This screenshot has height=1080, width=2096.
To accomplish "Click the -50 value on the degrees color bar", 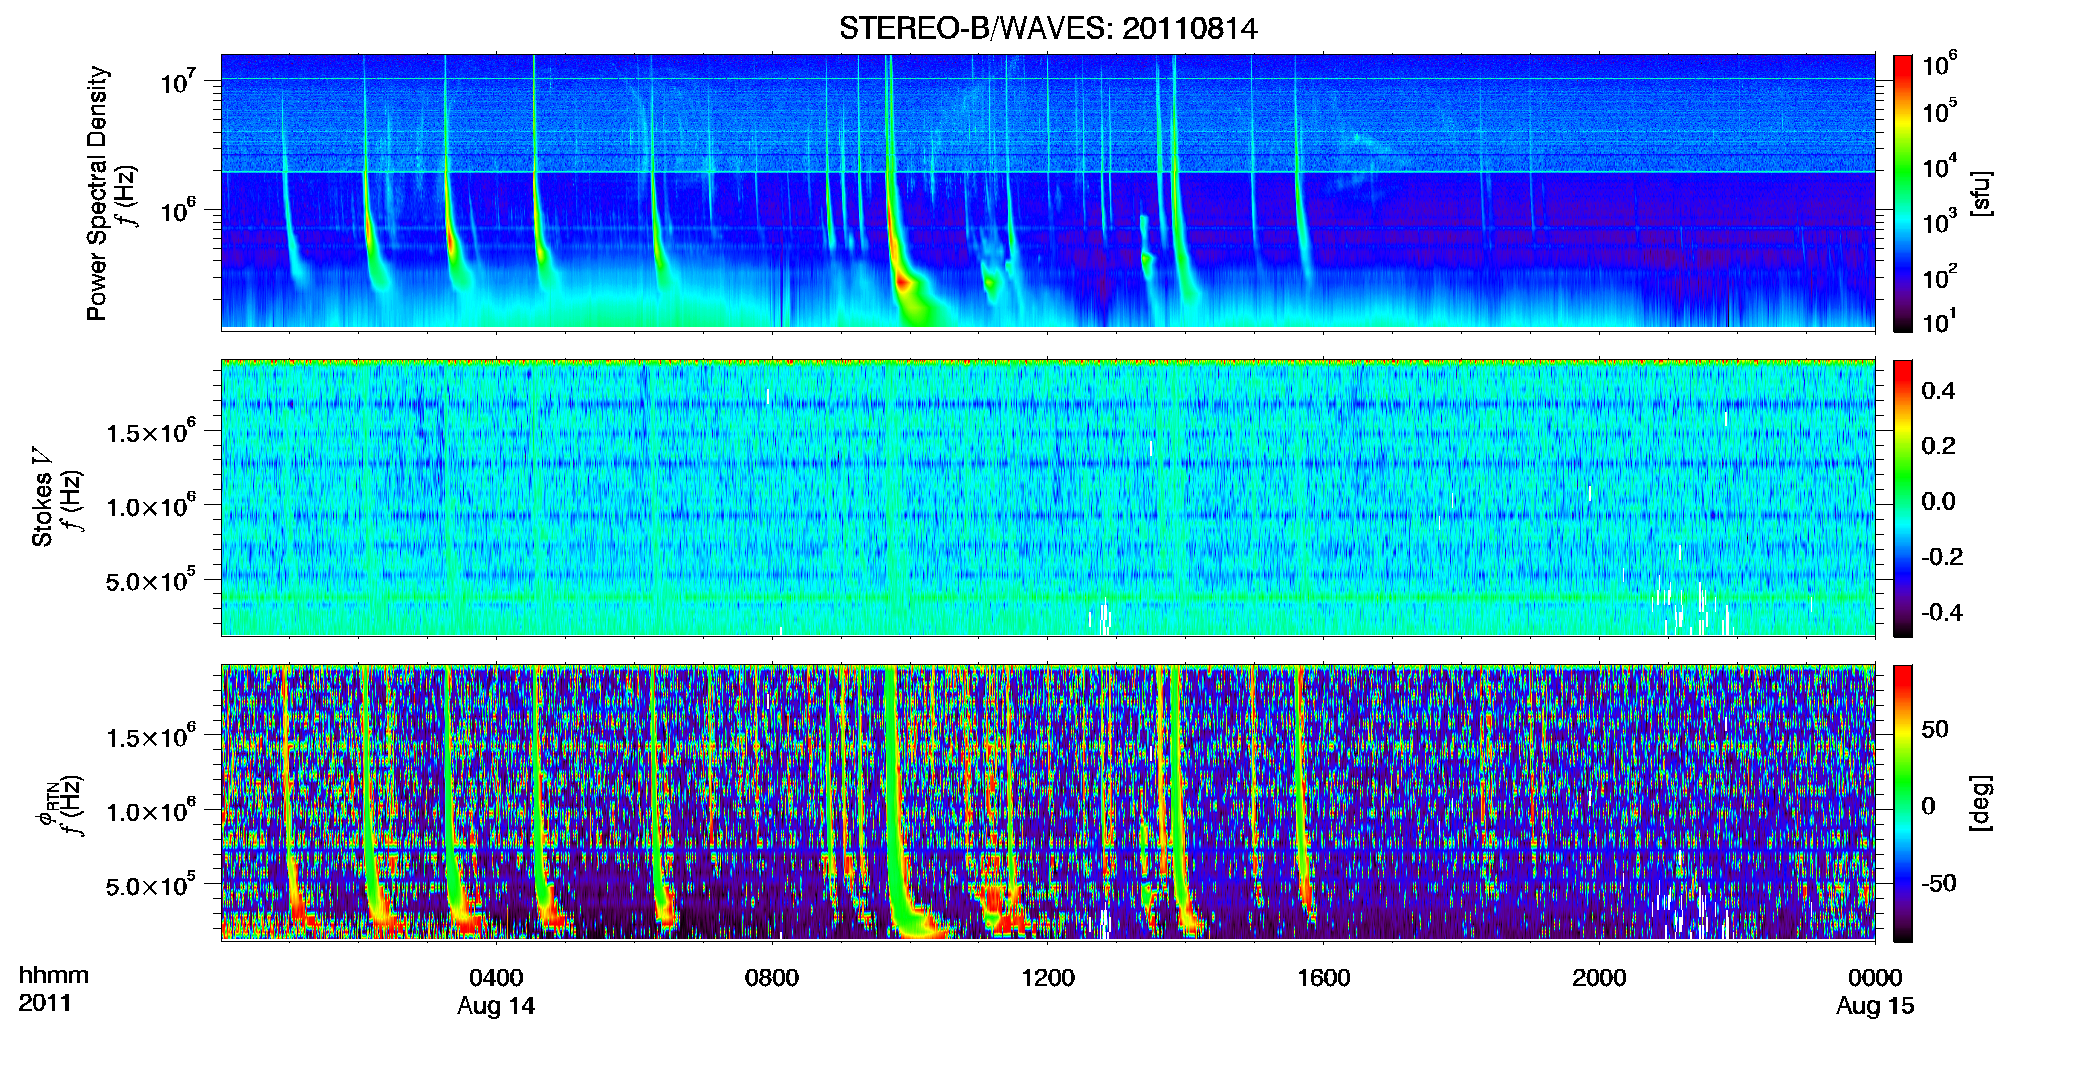I will [1938, 883].
